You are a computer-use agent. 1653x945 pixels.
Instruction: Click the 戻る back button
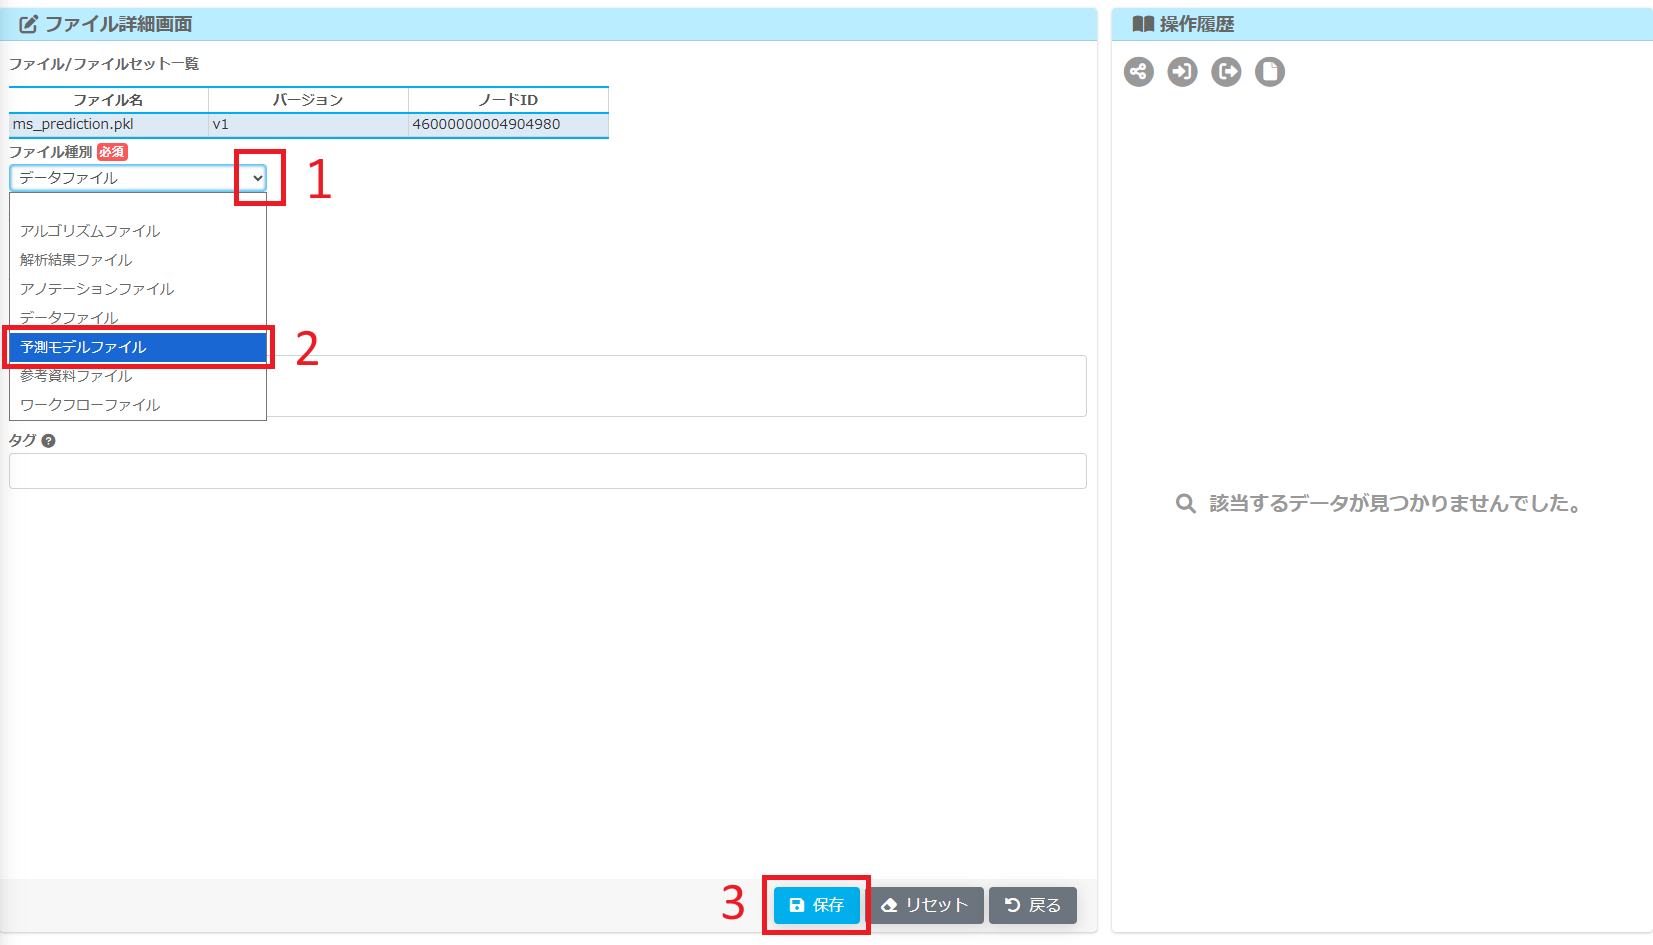click(1033, 905)
